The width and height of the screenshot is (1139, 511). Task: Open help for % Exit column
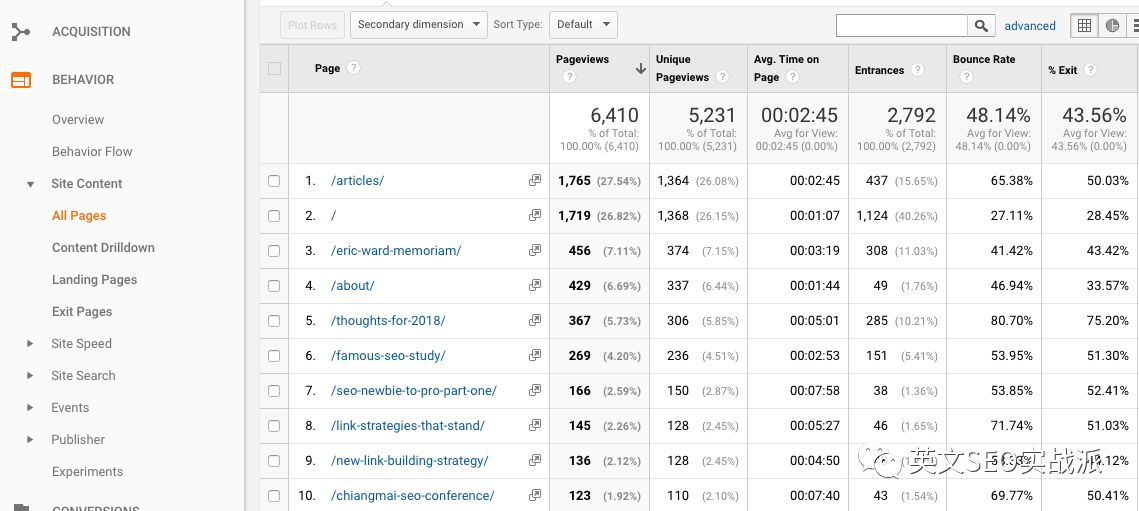coord(1090,70)
